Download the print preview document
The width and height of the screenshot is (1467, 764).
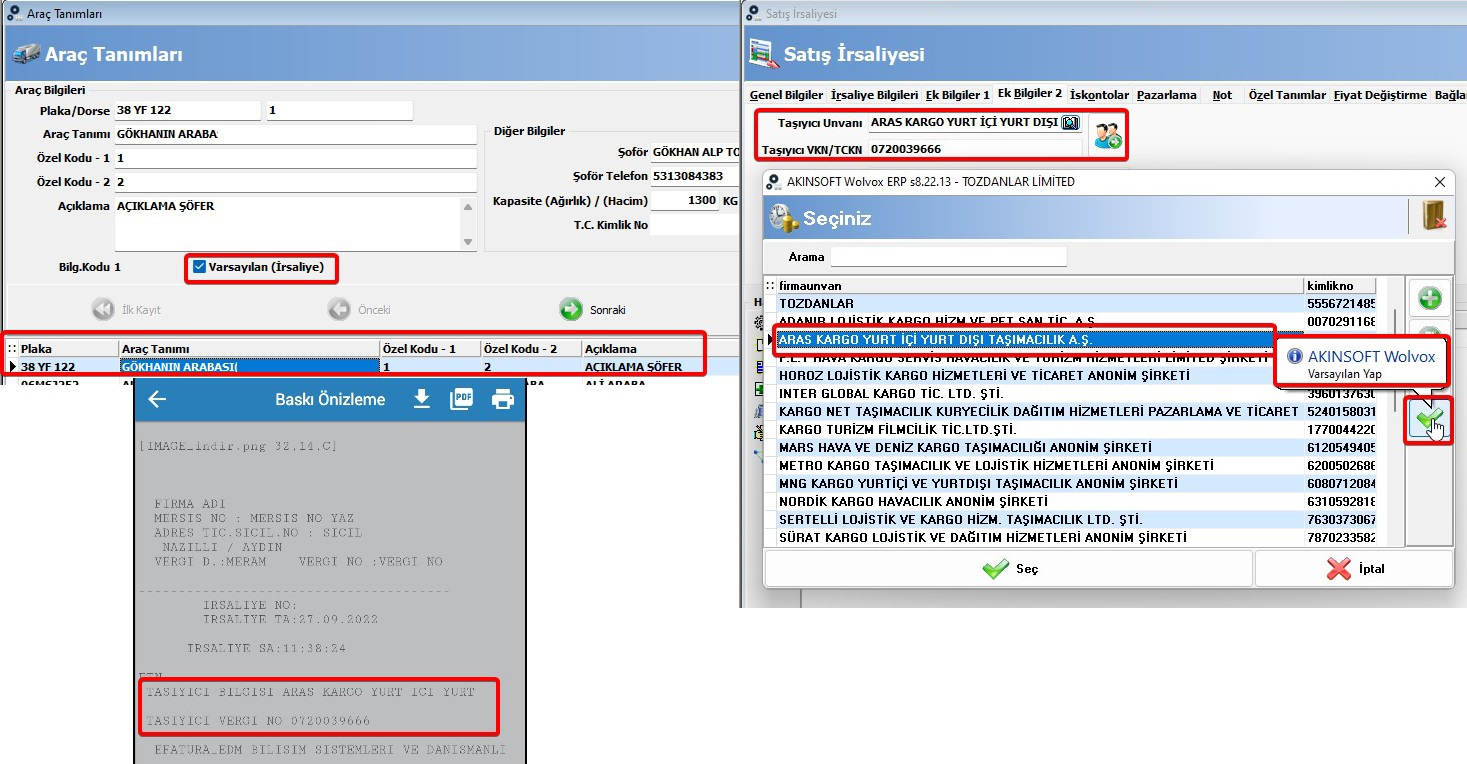[422, 400]
